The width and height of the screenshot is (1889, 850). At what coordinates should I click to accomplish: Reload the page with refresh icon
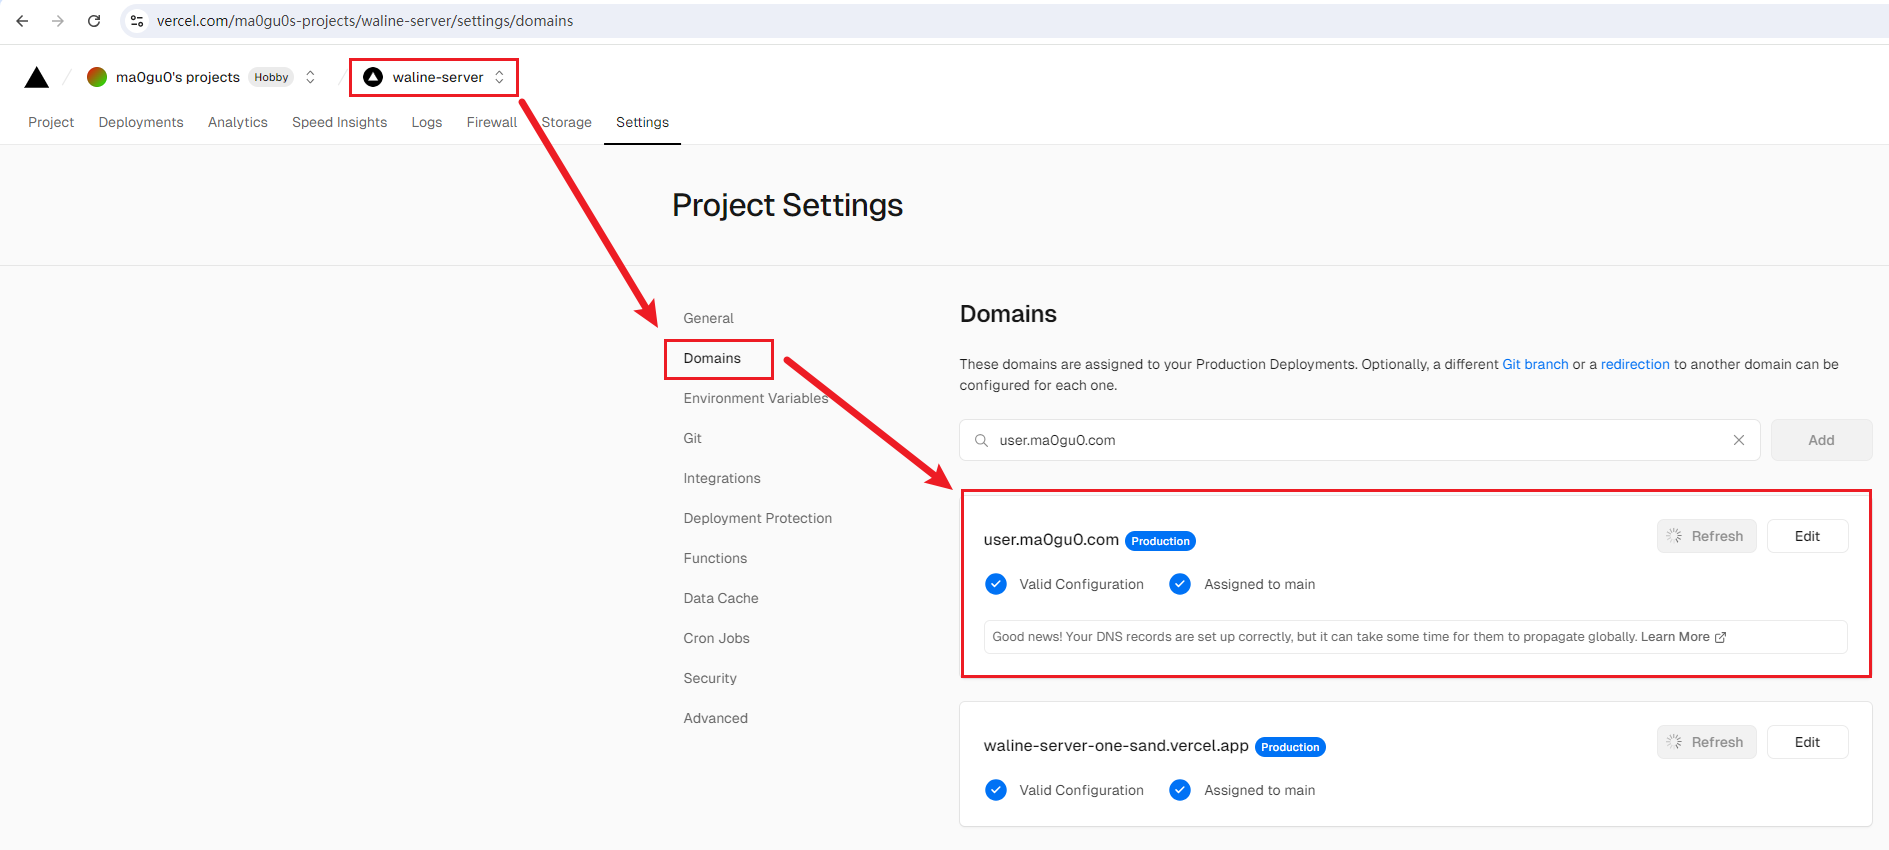point(94,21)
